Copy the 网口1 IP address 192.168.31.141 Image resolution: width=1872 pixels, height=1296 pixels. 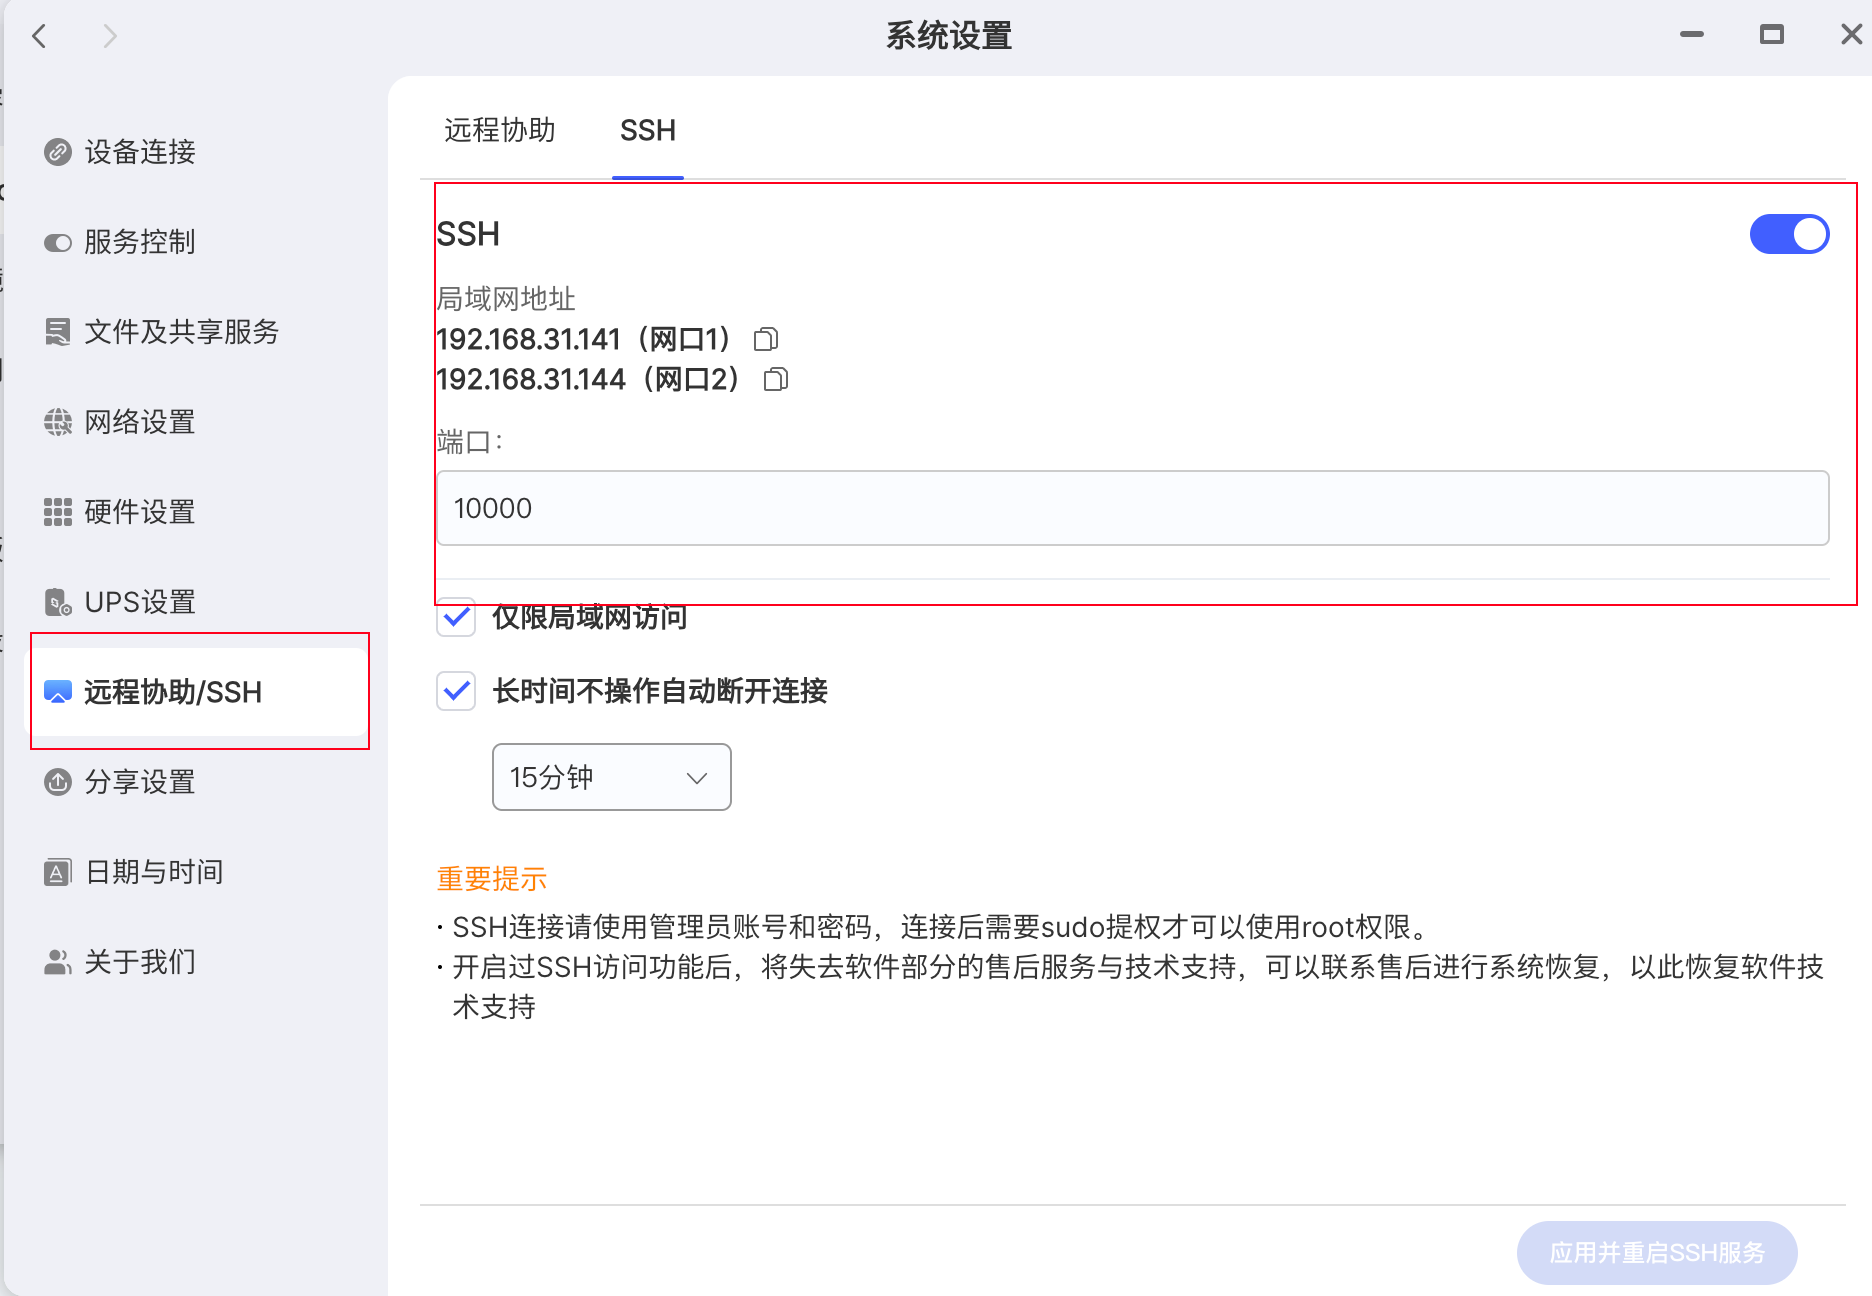(766, 339)
